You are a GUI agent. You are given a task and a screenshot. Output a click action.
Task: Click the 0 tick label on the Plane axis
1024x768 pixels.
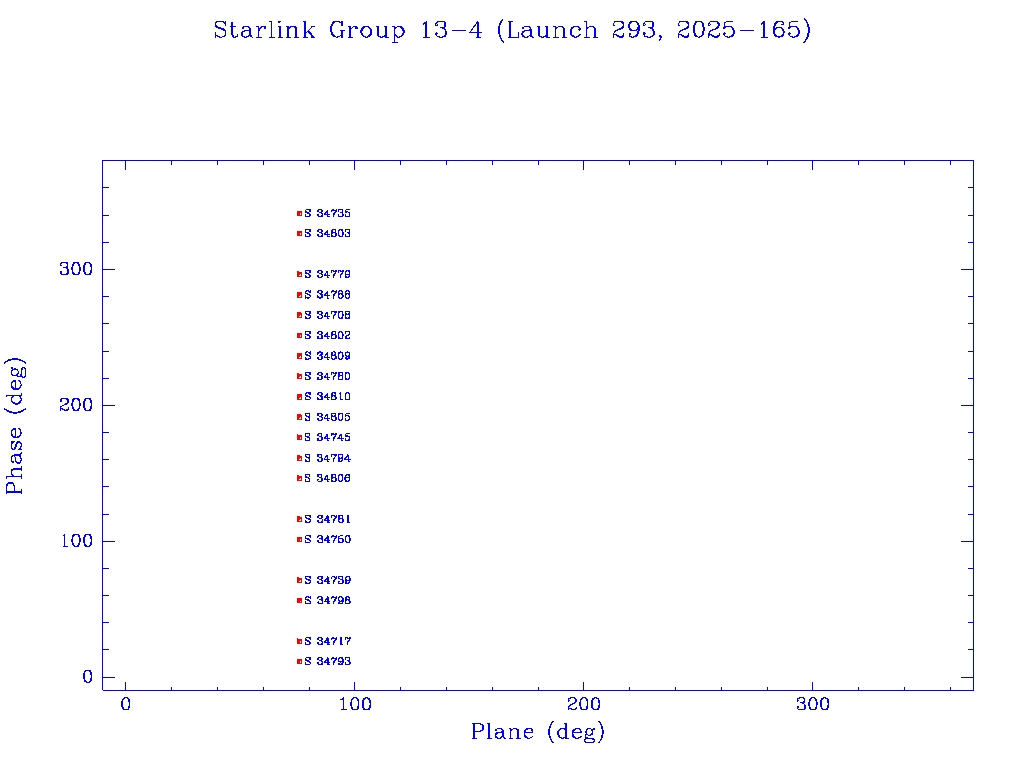125,704
